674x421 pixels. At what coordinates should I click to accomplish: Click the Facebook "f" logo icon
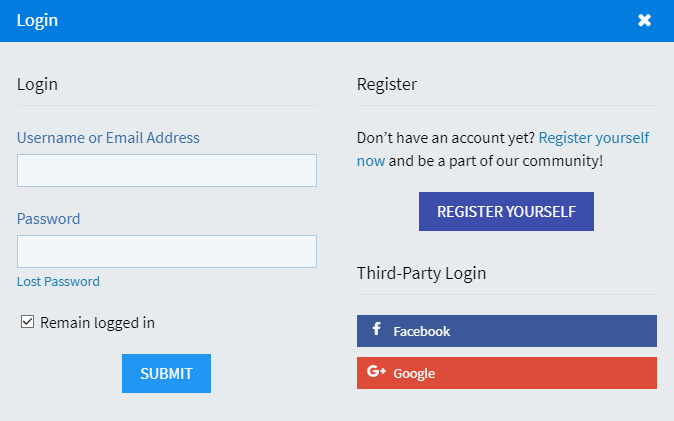(376, 329)
